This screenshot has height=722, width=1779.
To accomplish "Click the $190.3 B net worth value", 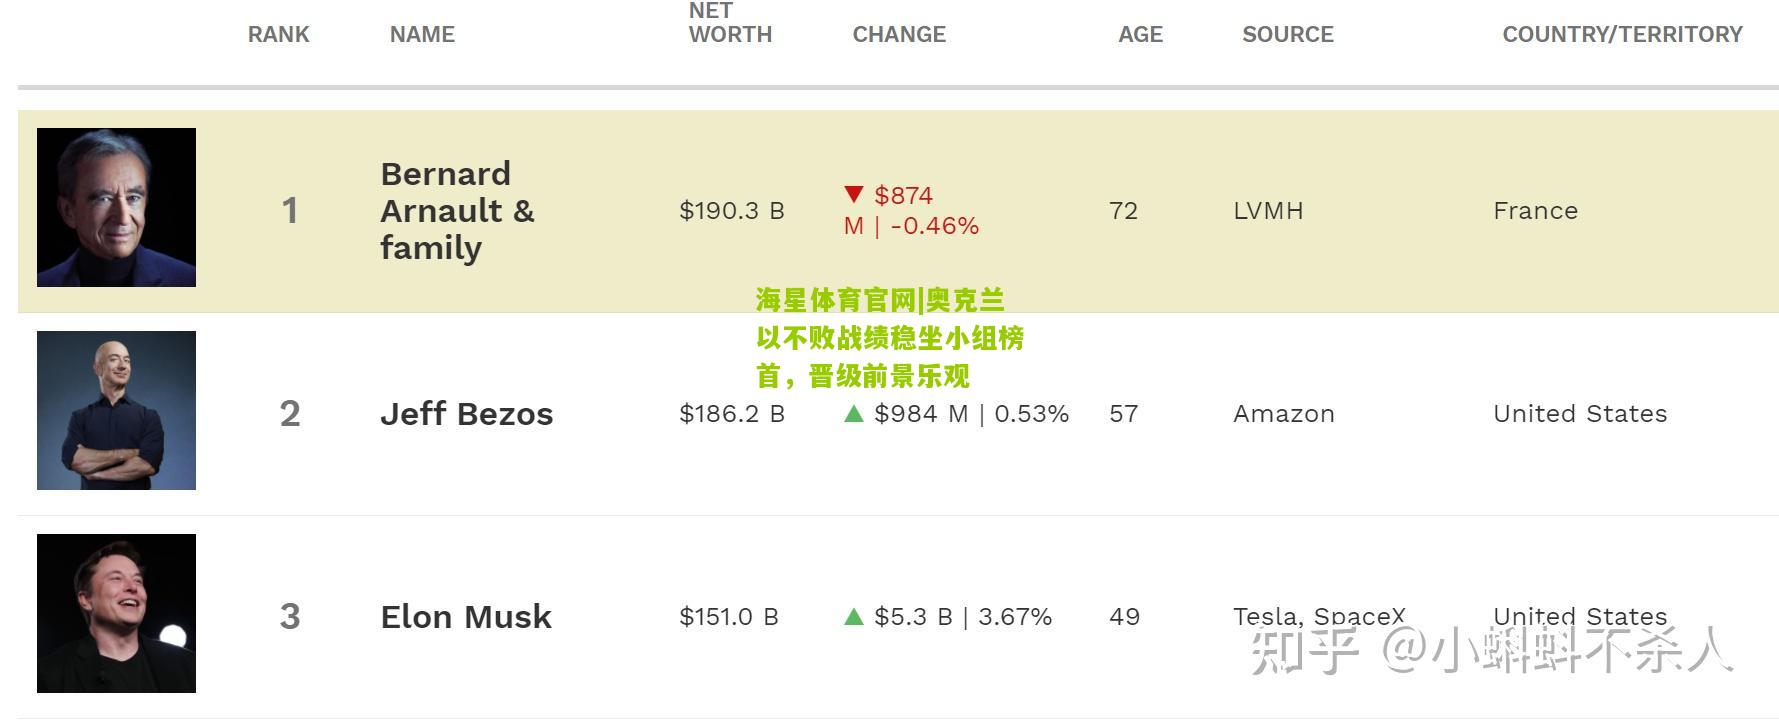I will click(731, 210).
